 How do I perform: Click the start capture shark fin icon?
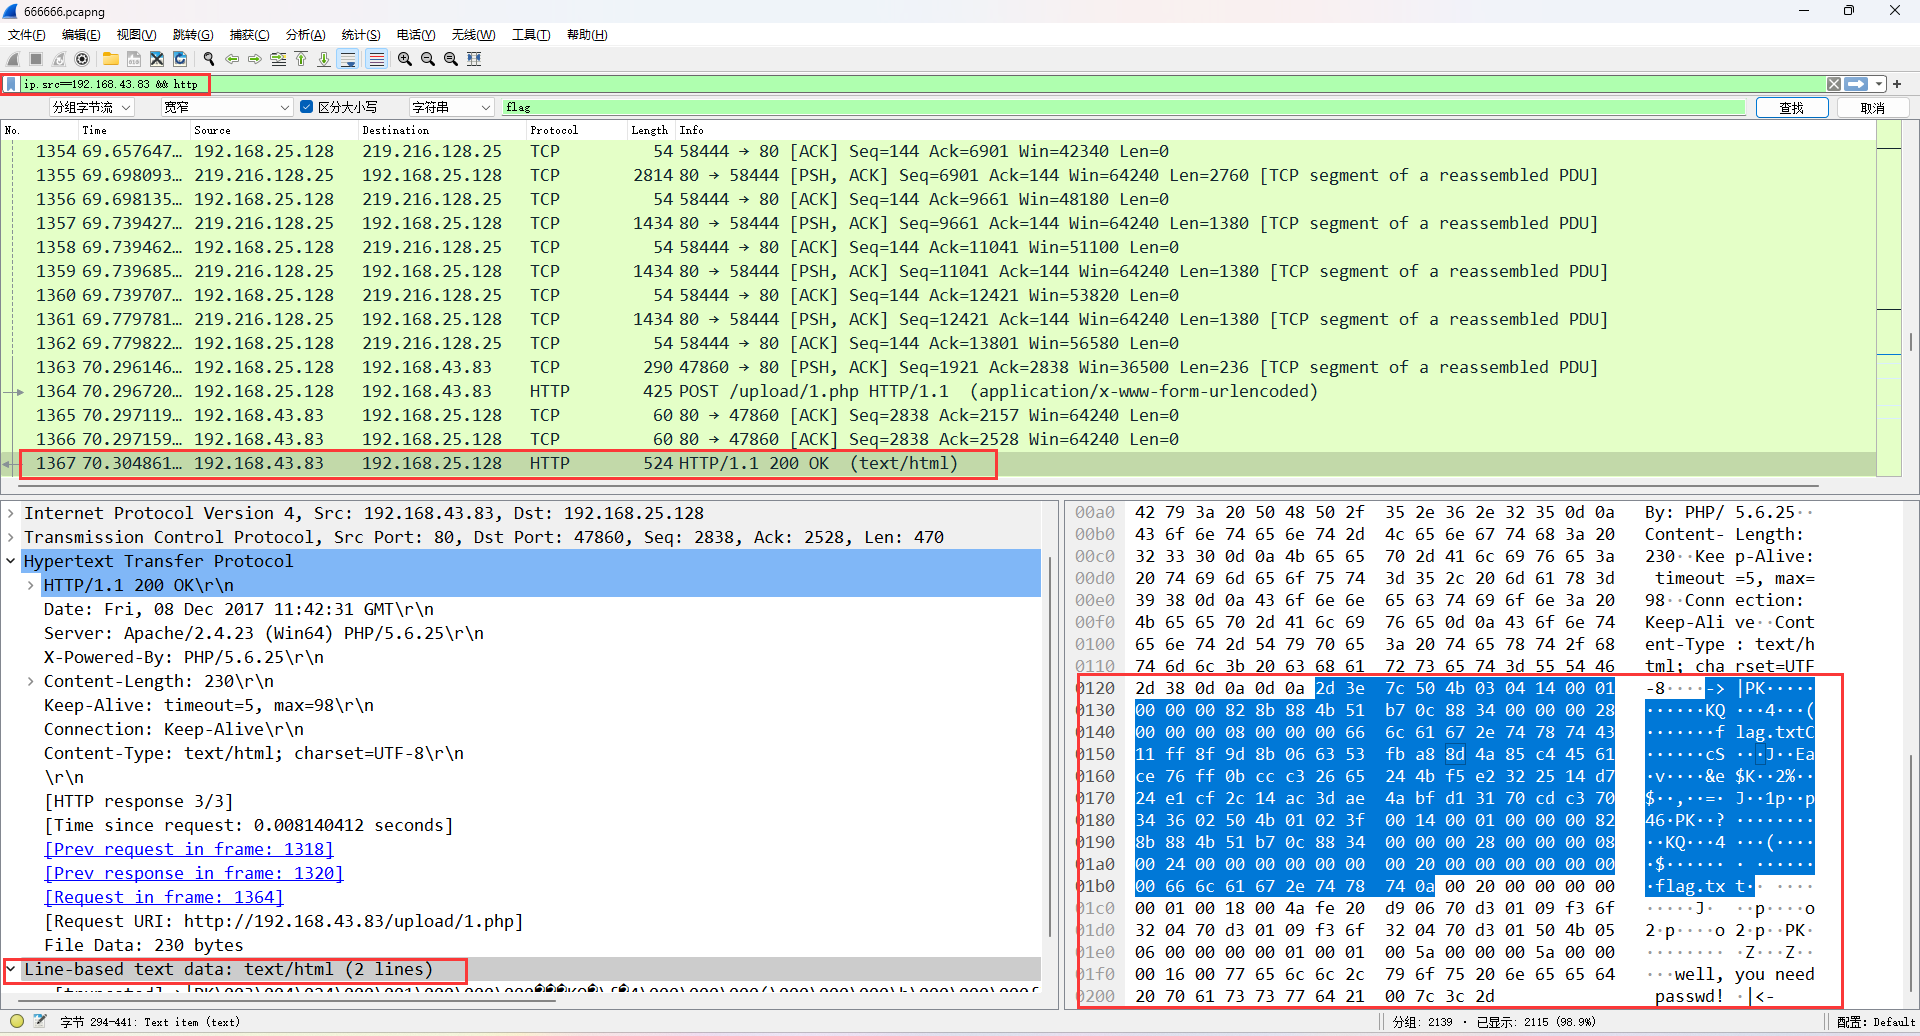[13, 59]
